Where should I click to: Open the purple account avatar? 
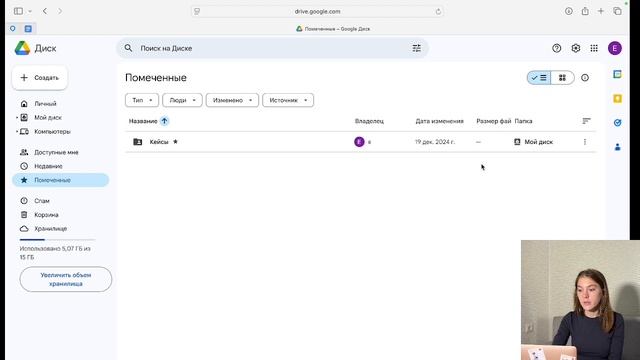point(615,48)
